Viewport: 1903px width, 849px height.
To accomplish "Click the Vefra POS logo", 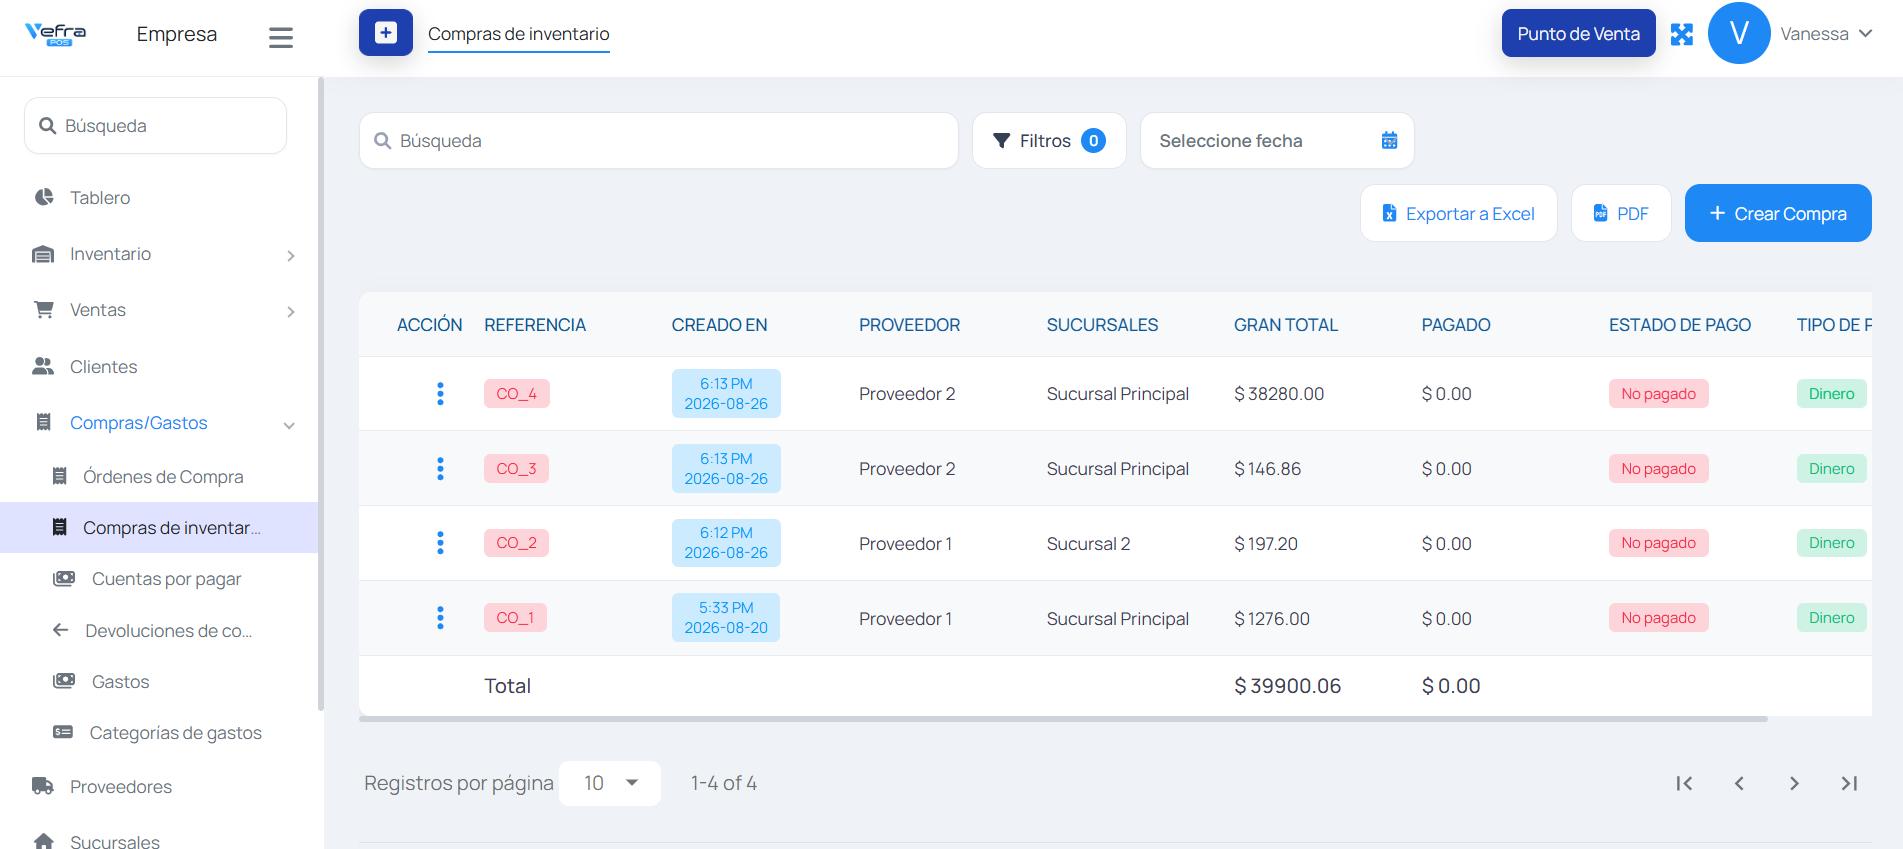I will [x=56, y=34].
